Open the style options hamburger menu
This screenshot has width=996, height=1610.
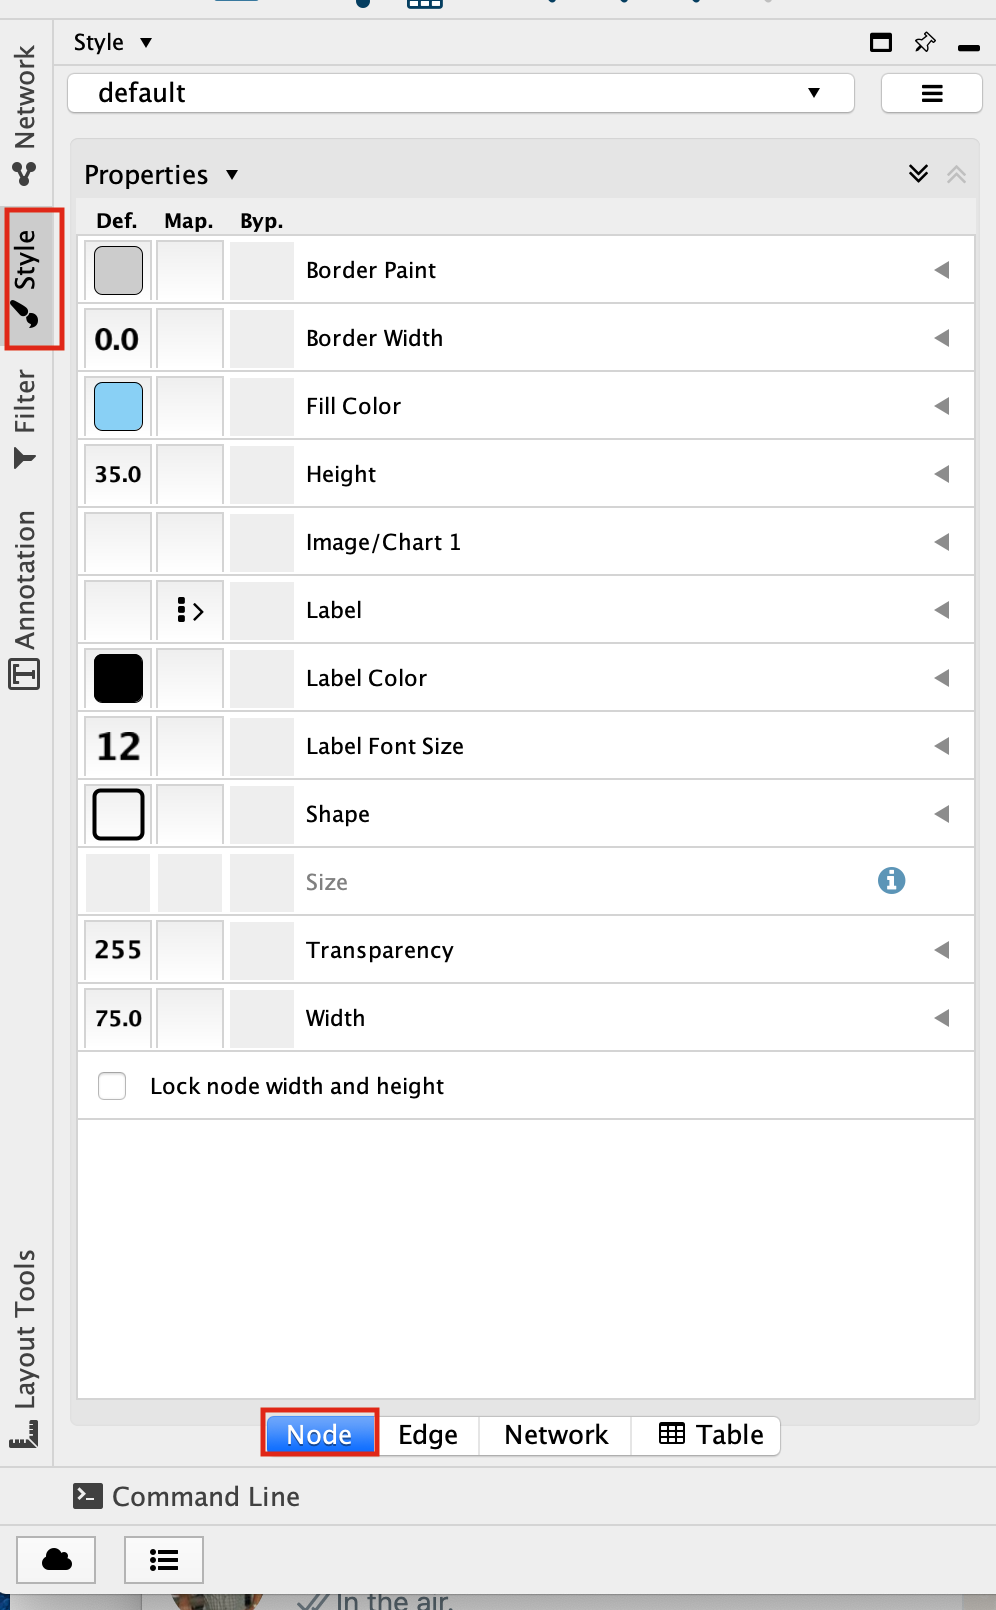pyautogui.click(x=931, y=94)
